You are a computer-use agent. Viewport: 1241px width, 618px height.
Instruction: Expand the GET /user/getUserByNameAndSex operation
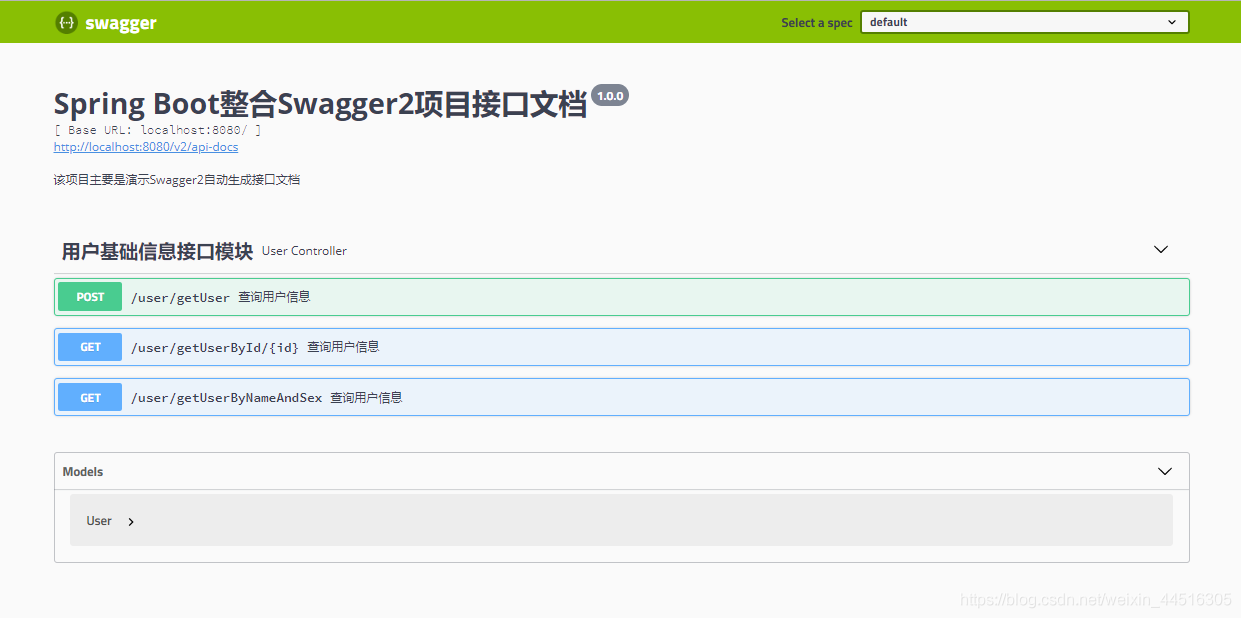621,397
